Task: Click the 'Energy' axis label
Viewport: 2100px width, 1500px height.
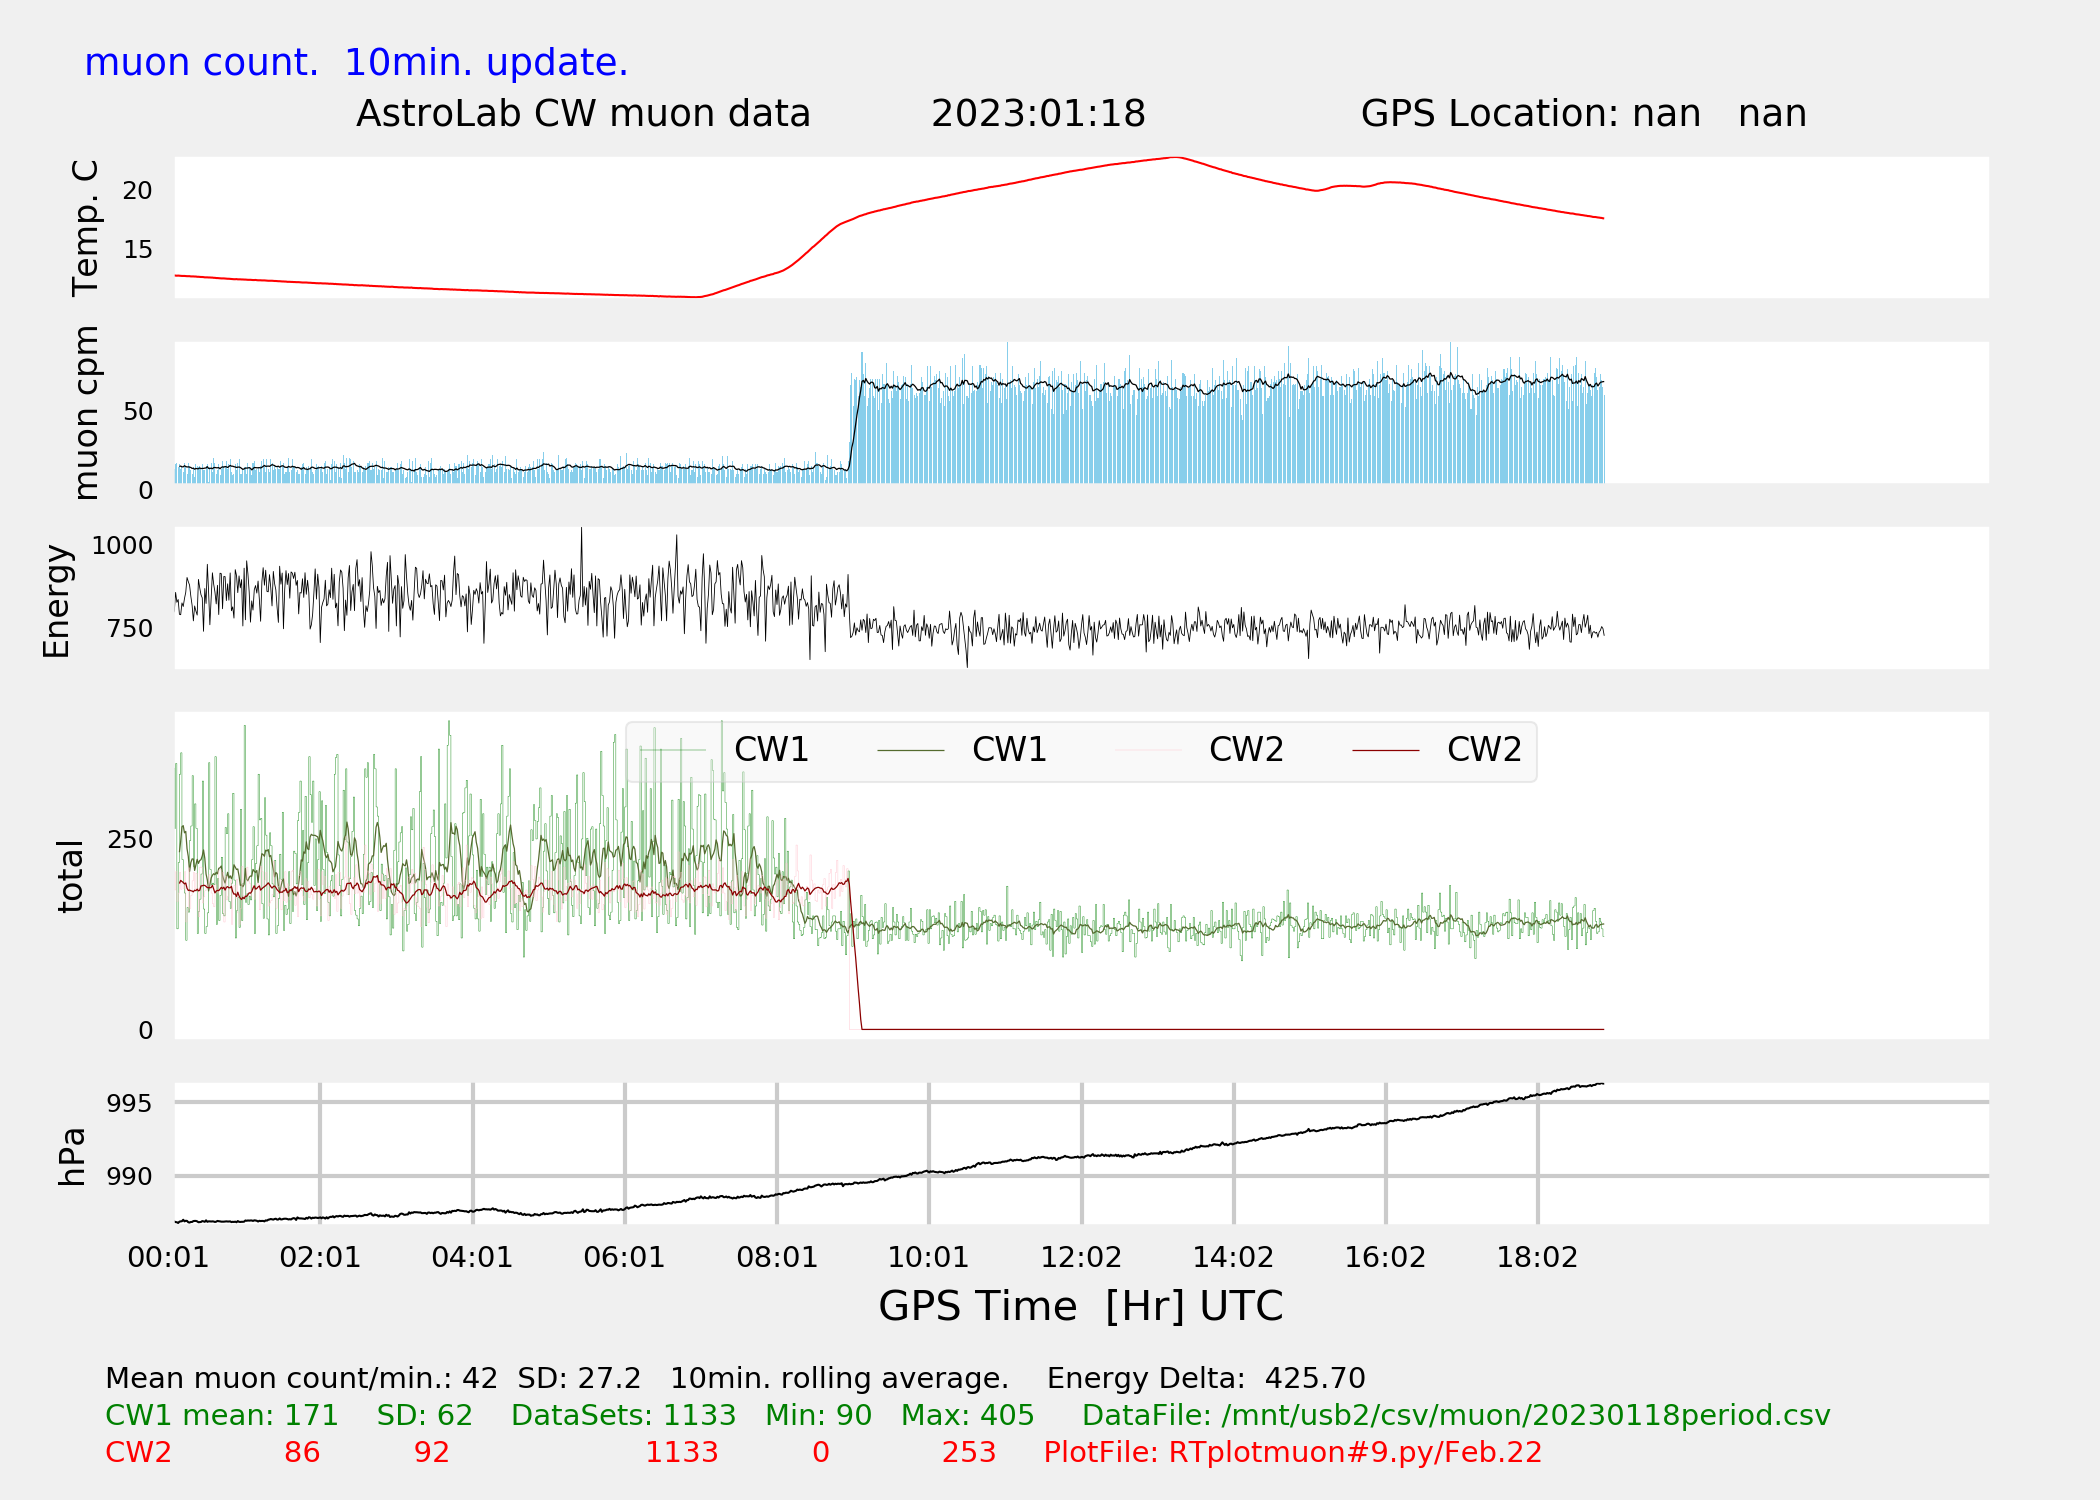Action: (x=57, y=601)
